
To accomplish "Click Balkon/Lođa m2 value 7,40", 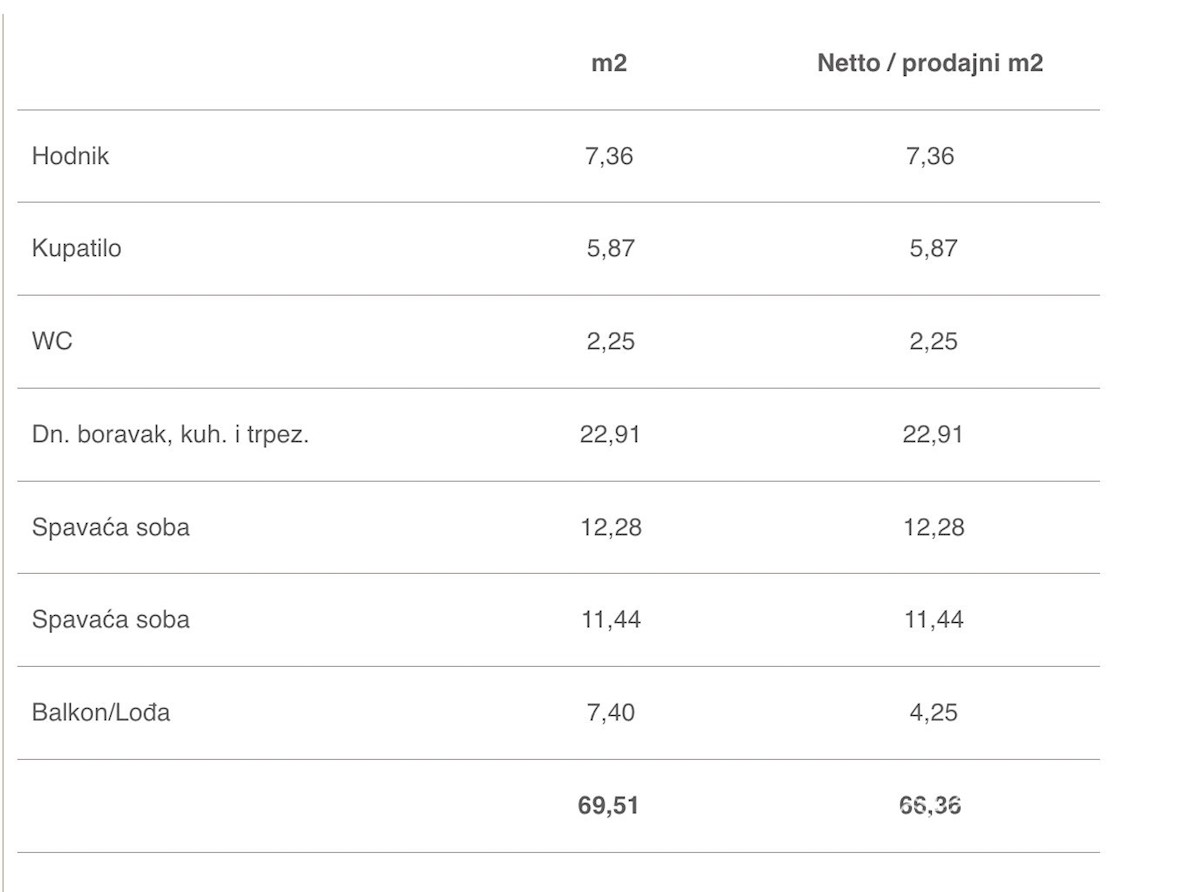I will 609,713.
